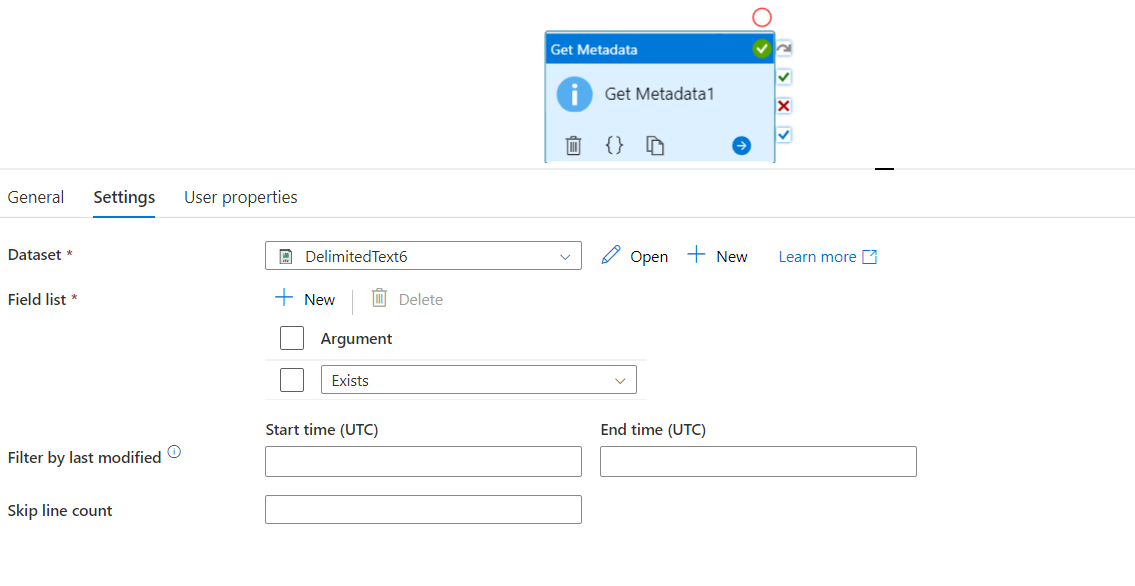Open the DelimitedText6 dataset with pencil button

click(x=635, y=255)
